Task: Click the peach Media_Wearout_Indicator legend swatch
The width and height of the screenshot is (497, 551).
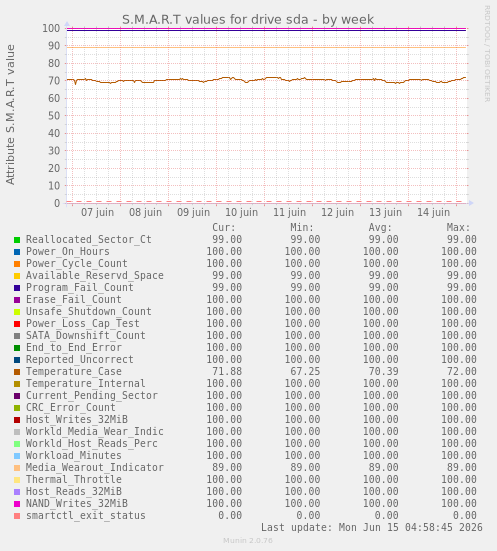Action: click(17, 468)
